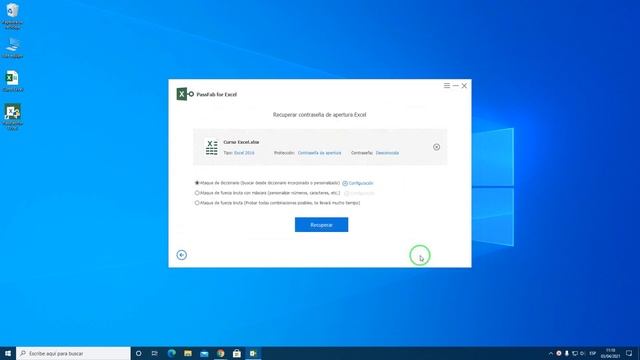Click the 'Desconocida' password value

coord(387,153)
